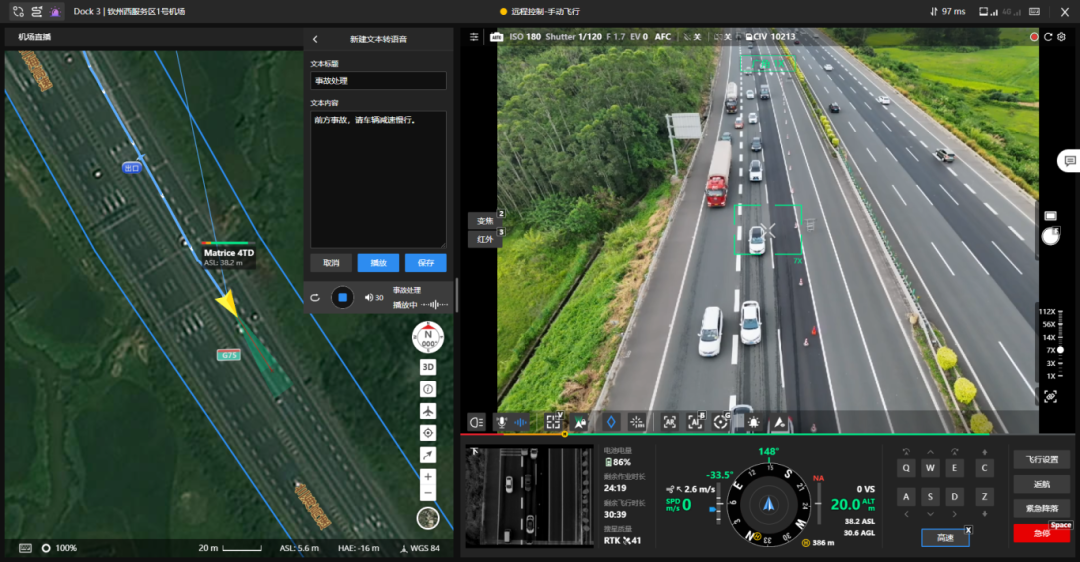Click the map compass north indicator
Viewport: 1080px width, 562px height.
pyautogui.click(x=428, y=337)
